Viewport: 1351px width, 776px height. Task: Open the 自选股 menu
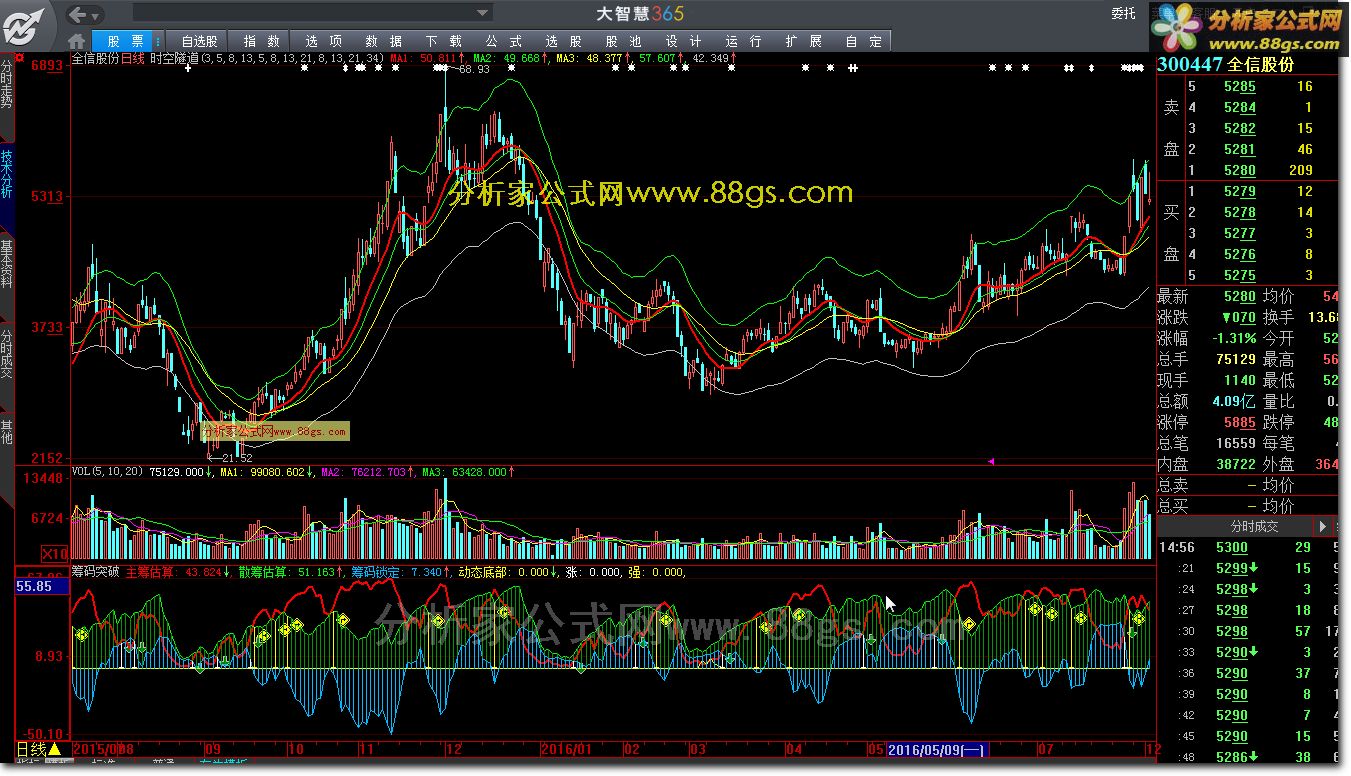click(x=199, y=41)
